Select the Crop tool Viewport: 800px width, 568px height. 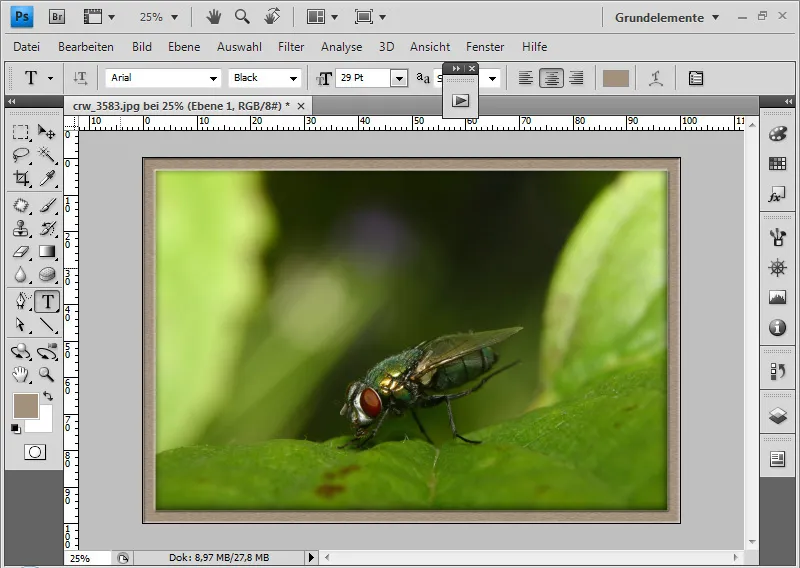(20, 178)
